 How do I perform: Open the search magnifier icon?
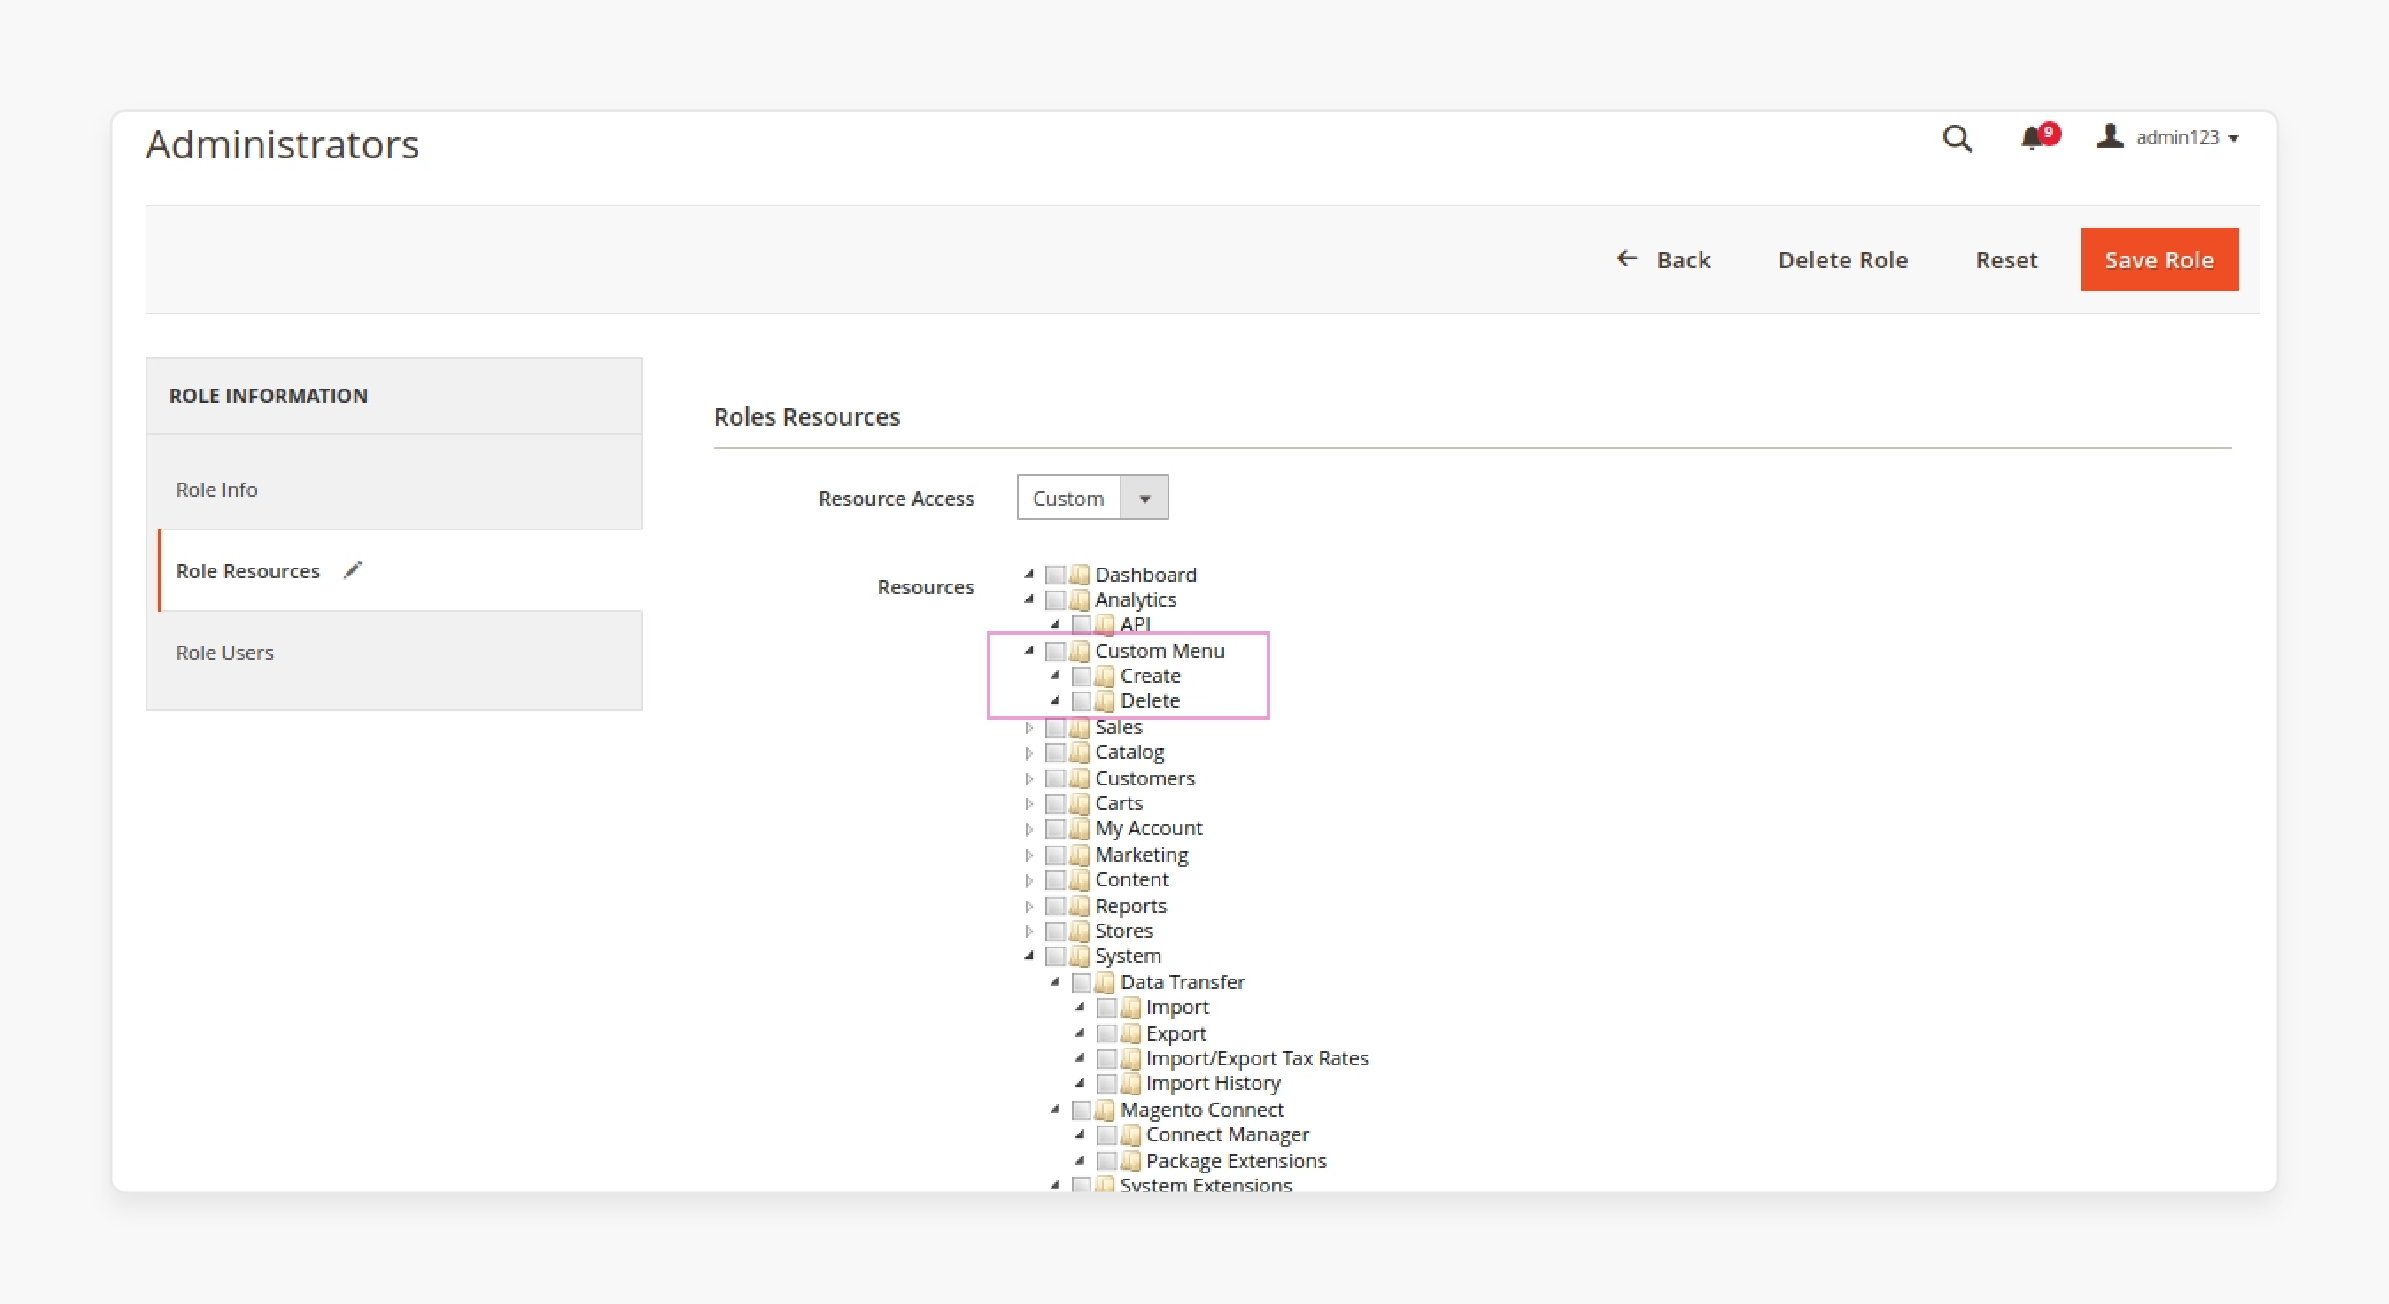coord(1957,138)
